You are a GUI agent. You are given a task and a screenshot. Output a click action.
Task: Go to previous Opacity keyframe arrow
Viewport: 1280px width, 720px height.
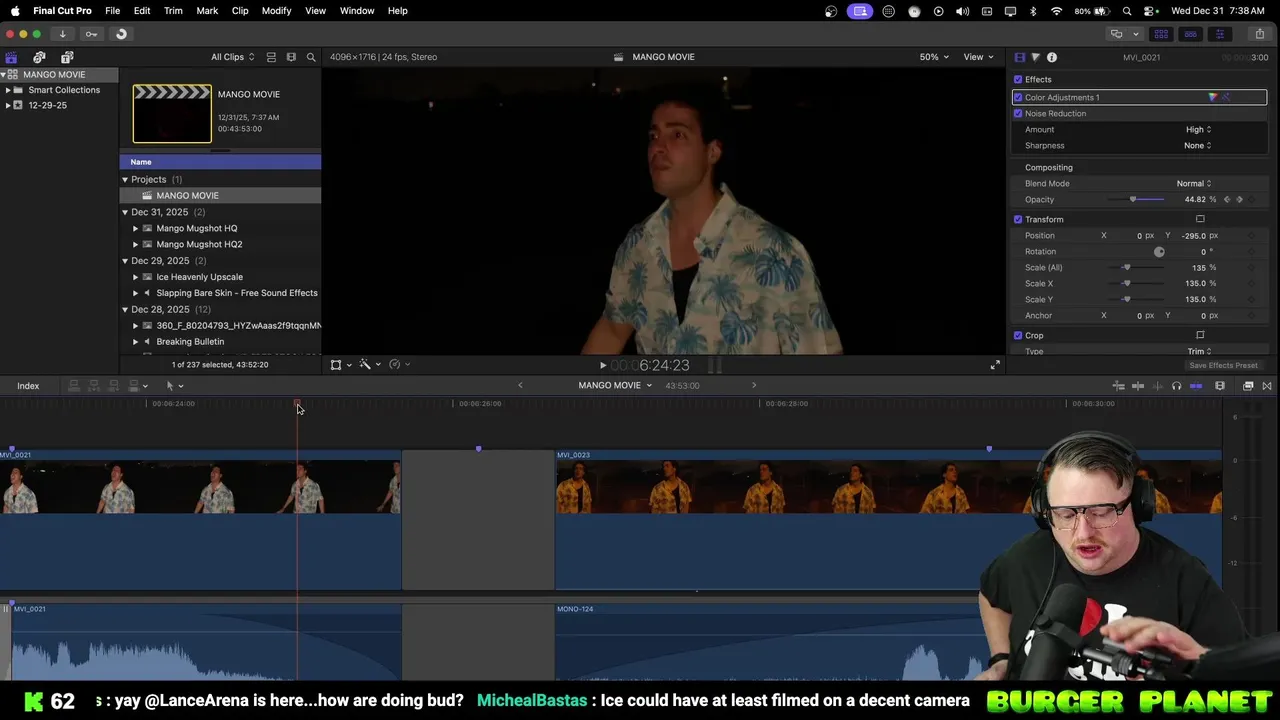click(x=1227, y=199)
